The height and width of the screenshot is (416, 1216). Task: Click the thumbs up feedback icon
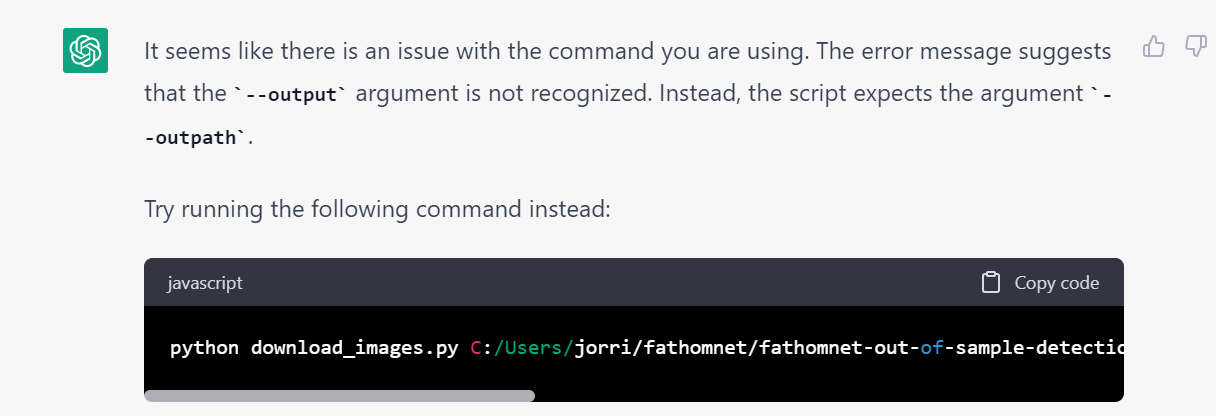1154,46
